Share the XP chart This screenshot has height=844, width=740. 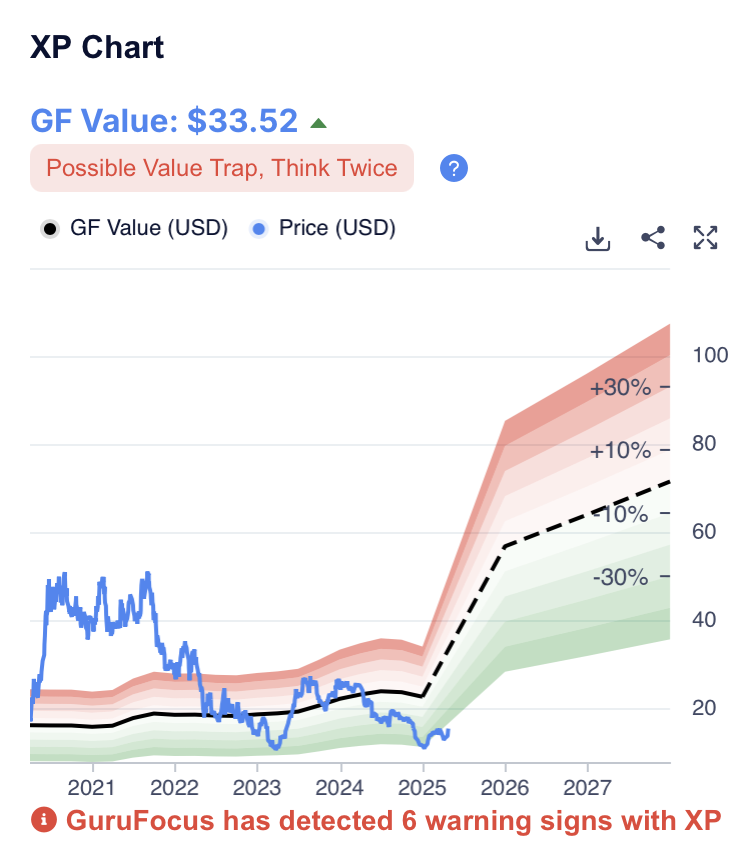[x=653, y=238]
